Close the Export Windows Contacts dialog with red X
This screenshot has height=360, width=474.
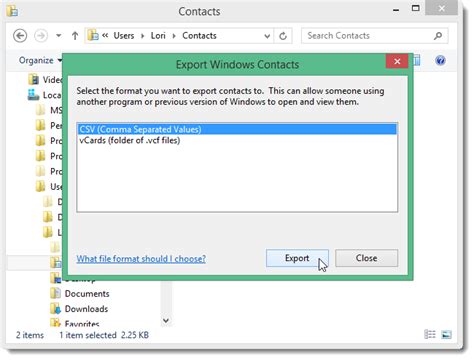click(x=397, y=61)
